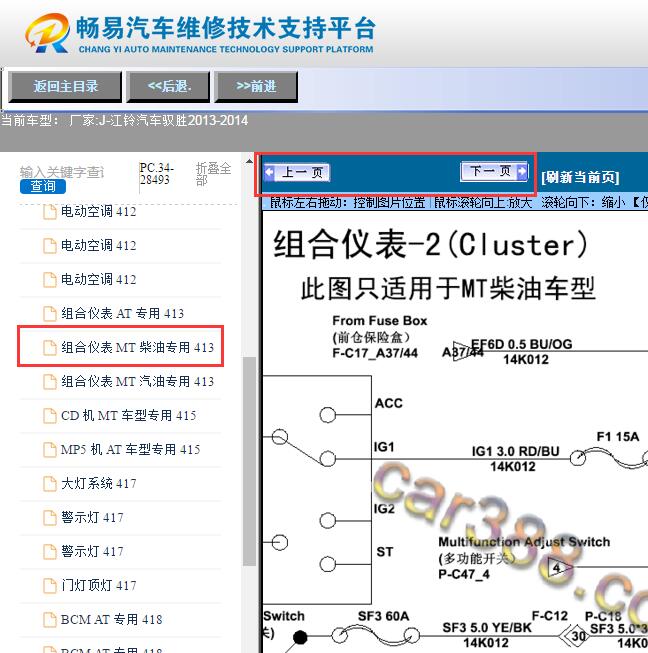Click document icon beside 门灯顶灯 417
The image size is (648, 653).
click(50, 586)
